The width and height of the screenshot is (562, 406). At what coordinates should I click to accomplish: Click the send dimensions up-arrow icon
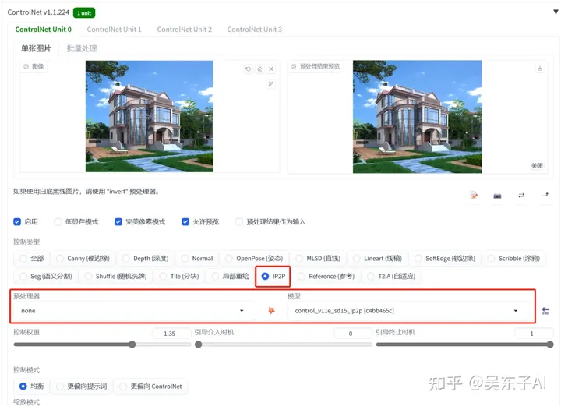(x=546, y=195)
